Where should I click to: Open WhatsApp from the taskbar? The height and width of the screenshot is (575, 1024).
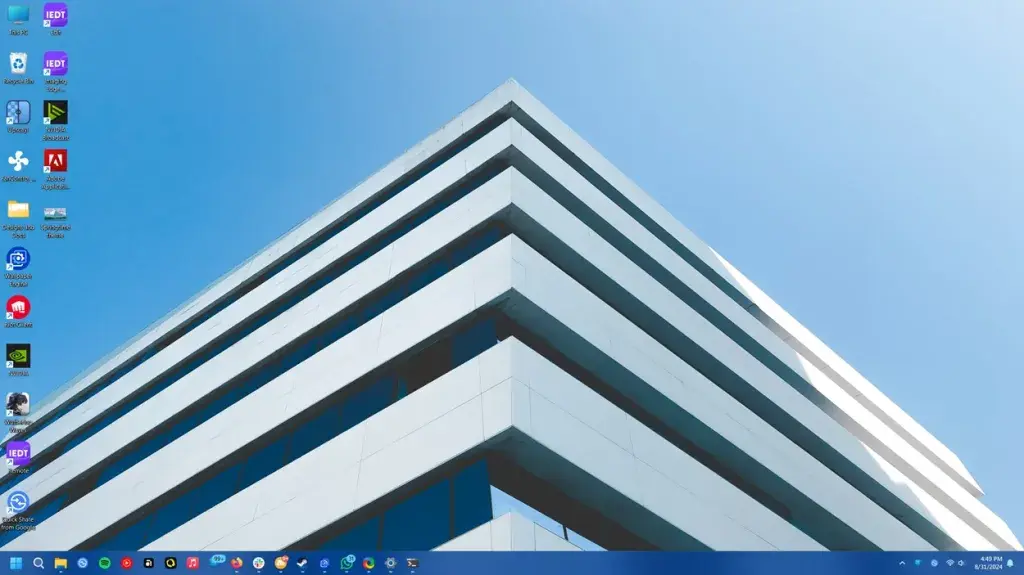pos(346,563)
